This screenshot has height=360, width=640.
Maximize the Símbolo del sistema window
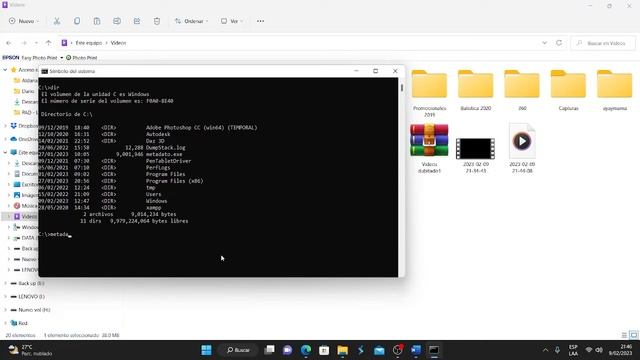pos(376,71)
